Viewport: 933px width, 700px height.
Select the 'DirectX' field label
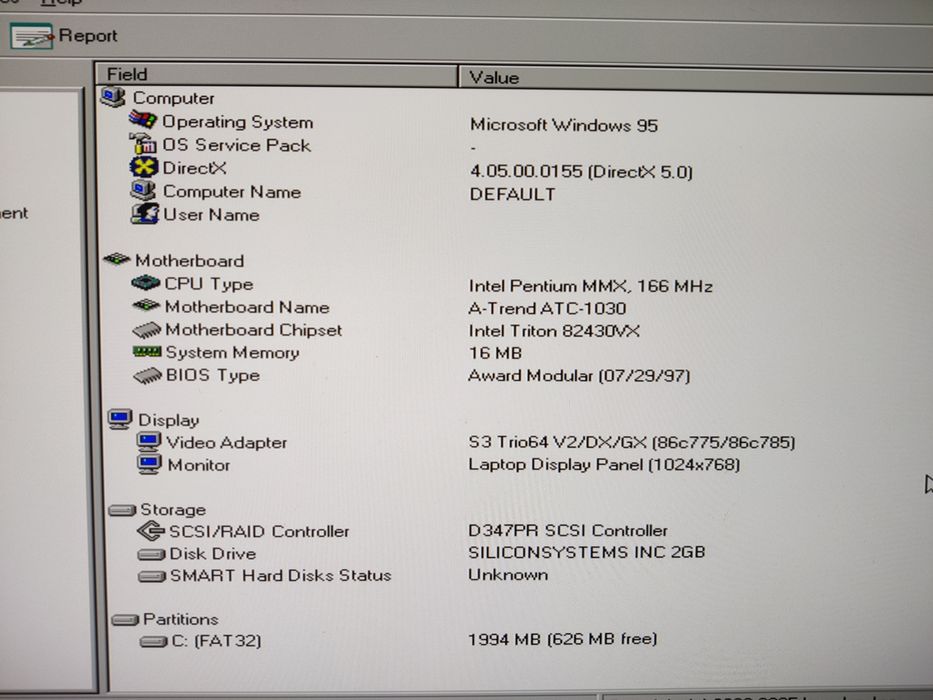tap(194, 168)
